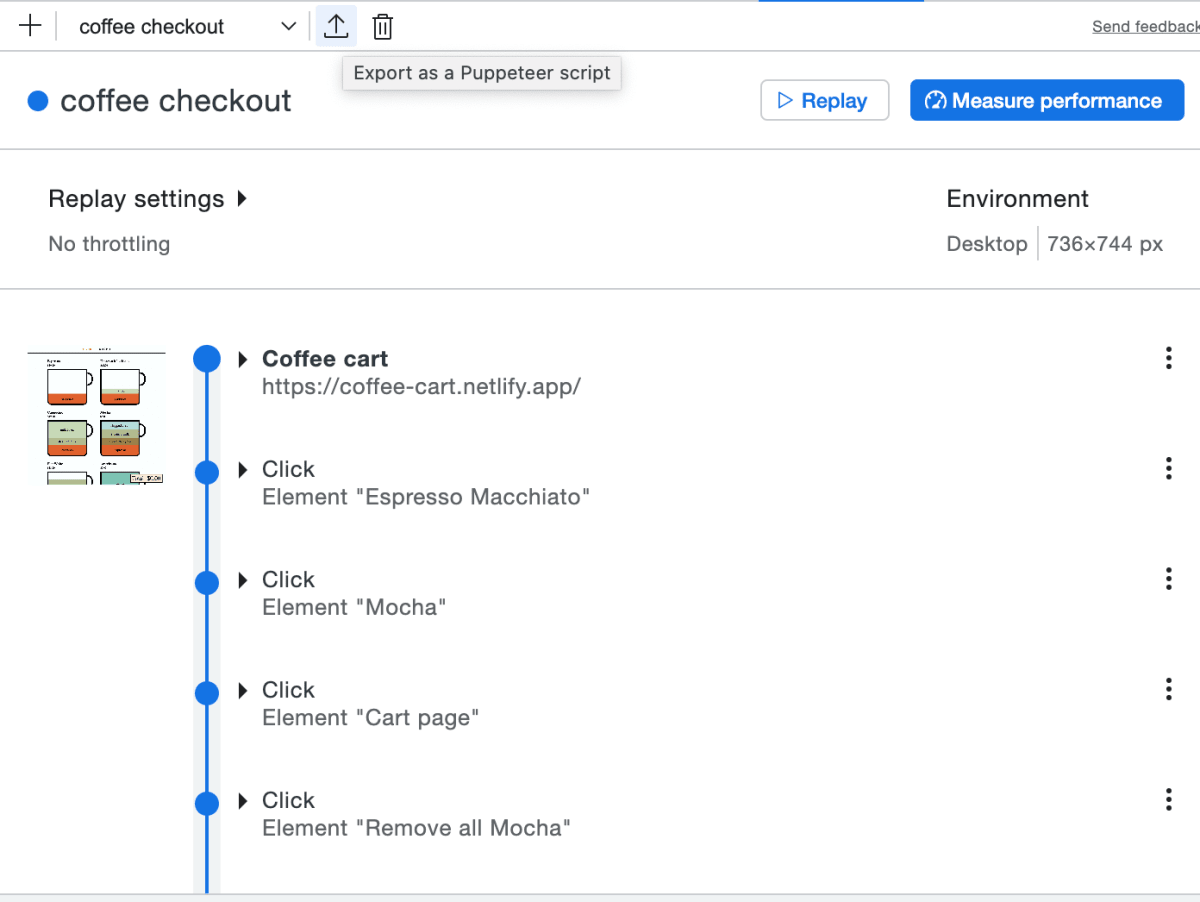Expand the Coffee cart step details
Image resolution: width=1200 pixels, height=902 pixels.
pyautogui.click(x=243, y=359)
